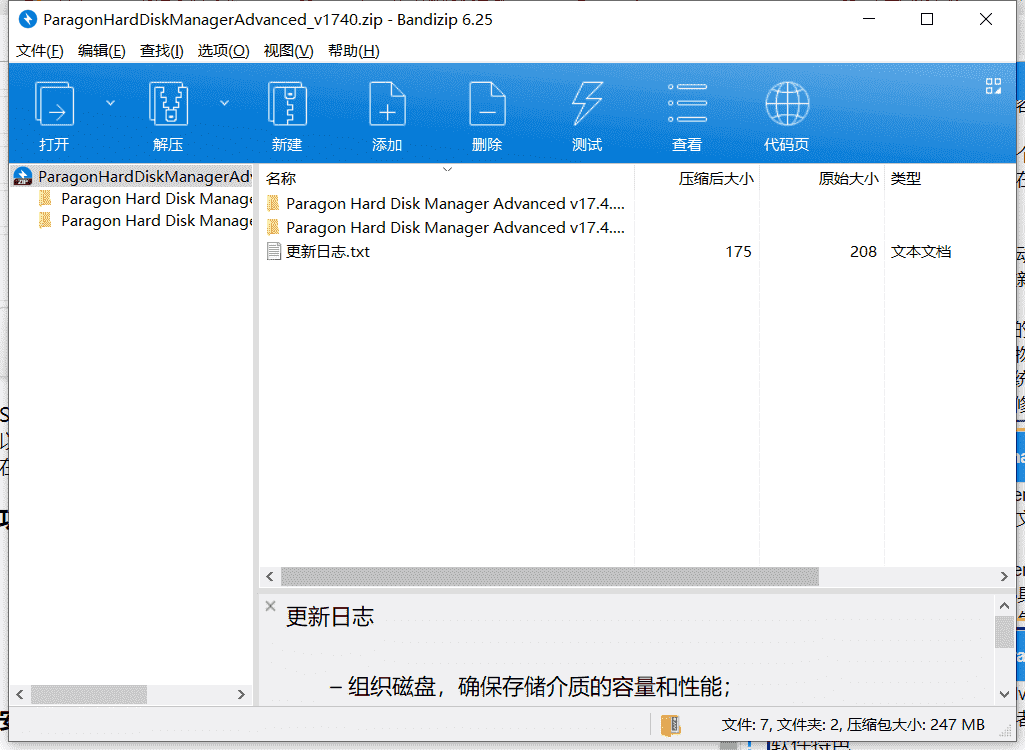Select the second Paragon Hard Disk Manage tree folder

tap(145, 221)
